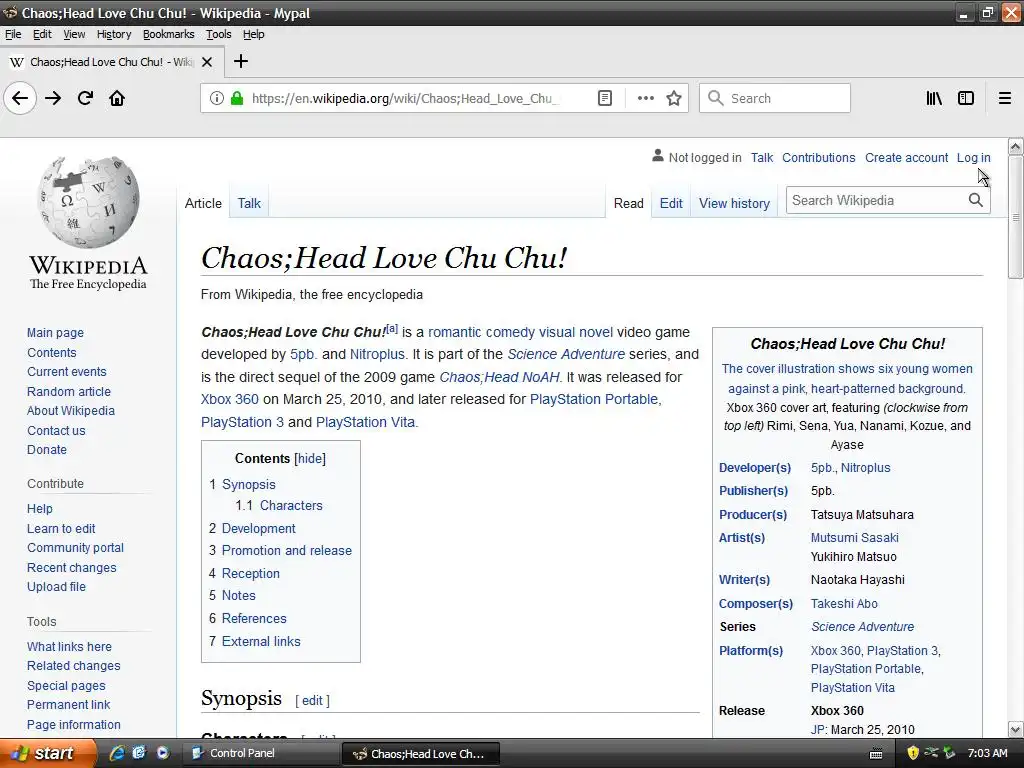1024x768 pixels.
Task: Open the Chaos;Head NoAH link
Action: (499, 377)
